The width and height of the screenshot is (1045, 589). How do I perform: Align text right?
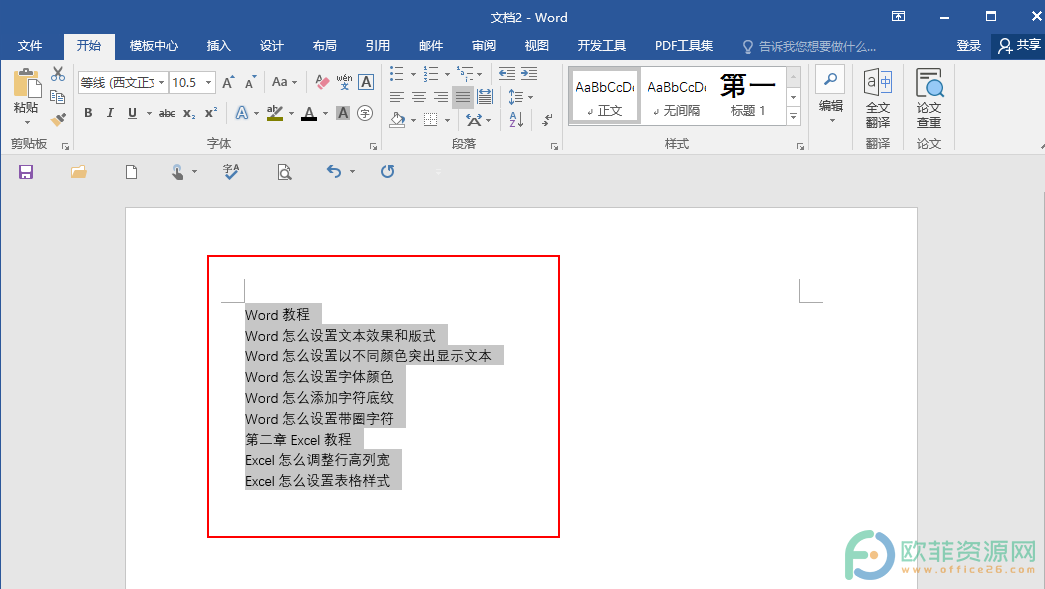(x=441, y=97)
